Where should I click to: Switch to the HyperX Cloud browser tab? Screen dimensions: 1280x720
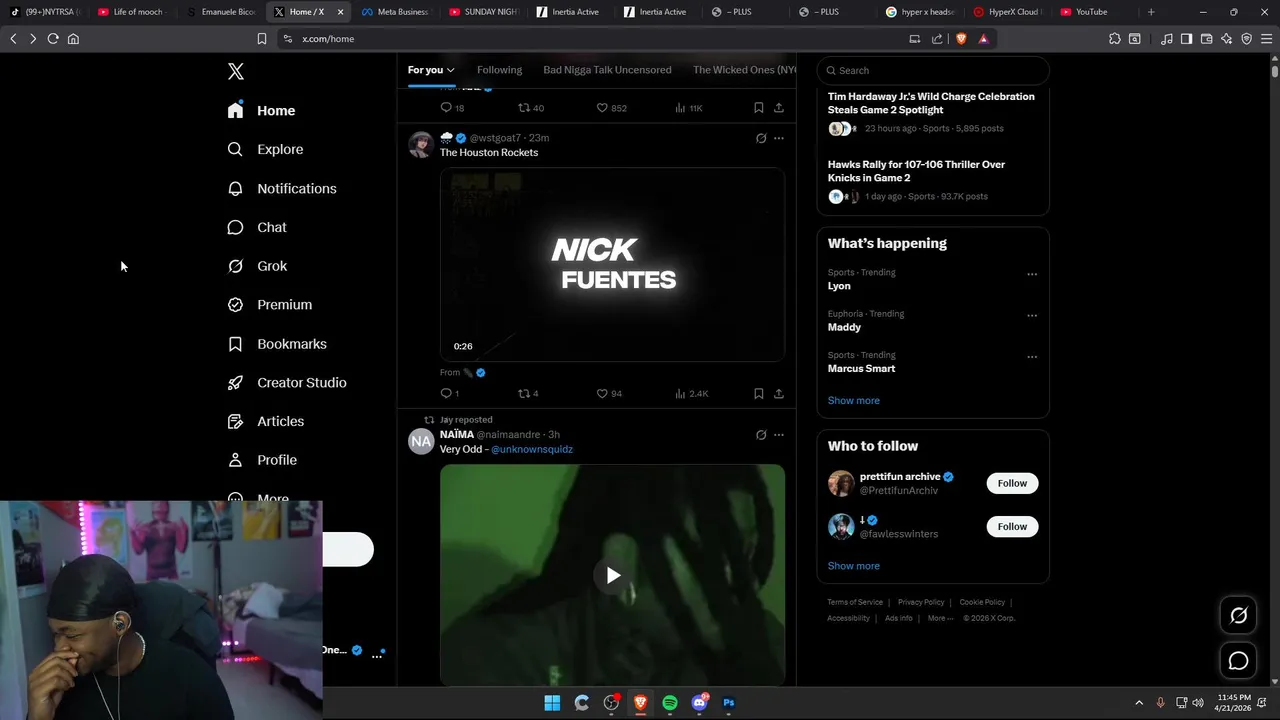click(1008, 12)
